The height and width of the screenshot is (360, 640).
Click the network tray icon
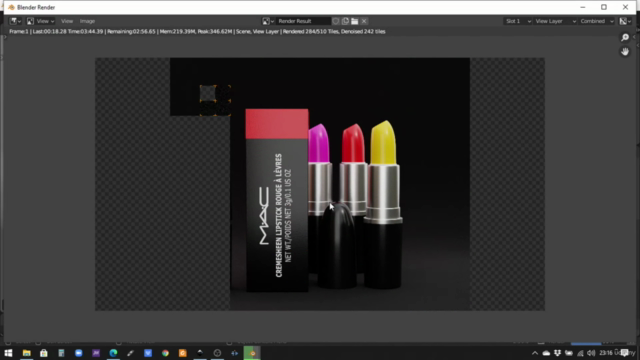pyautogui.click(x=580, y=353)
